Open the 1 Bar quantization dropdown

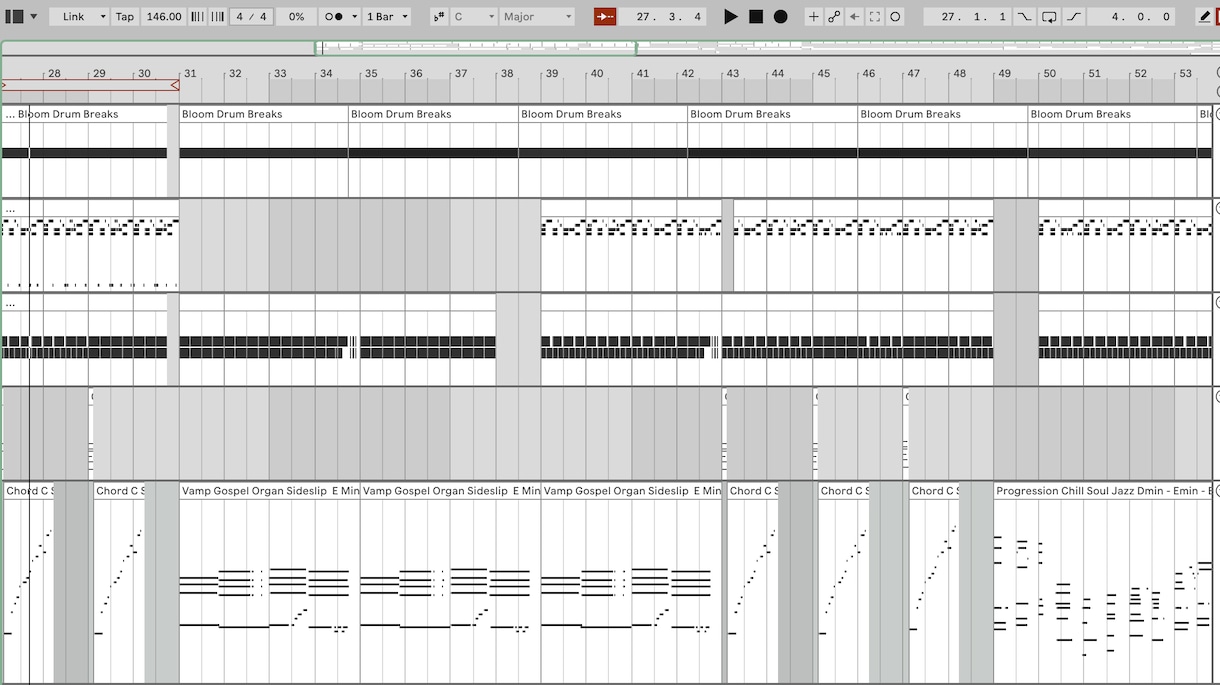387,16
